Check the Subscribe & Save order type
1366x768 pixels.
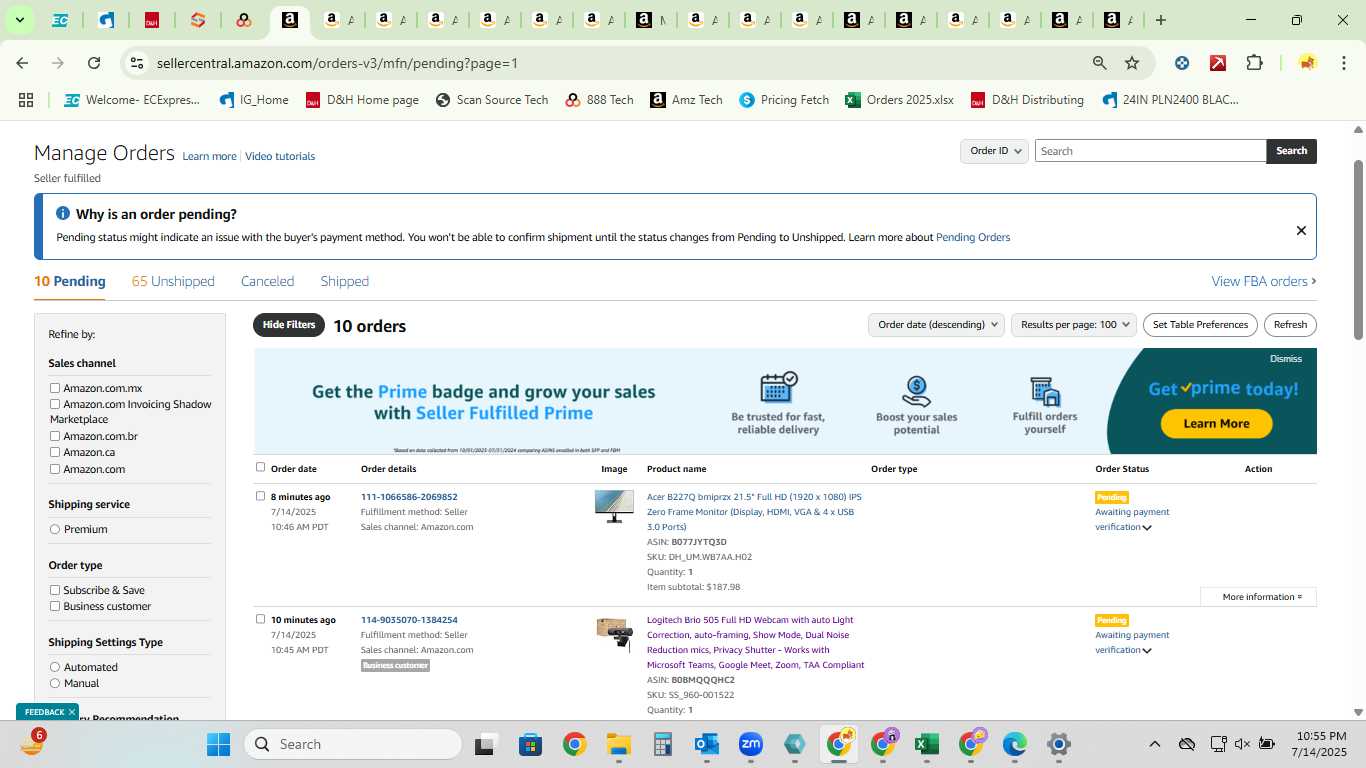pos(55,590)
